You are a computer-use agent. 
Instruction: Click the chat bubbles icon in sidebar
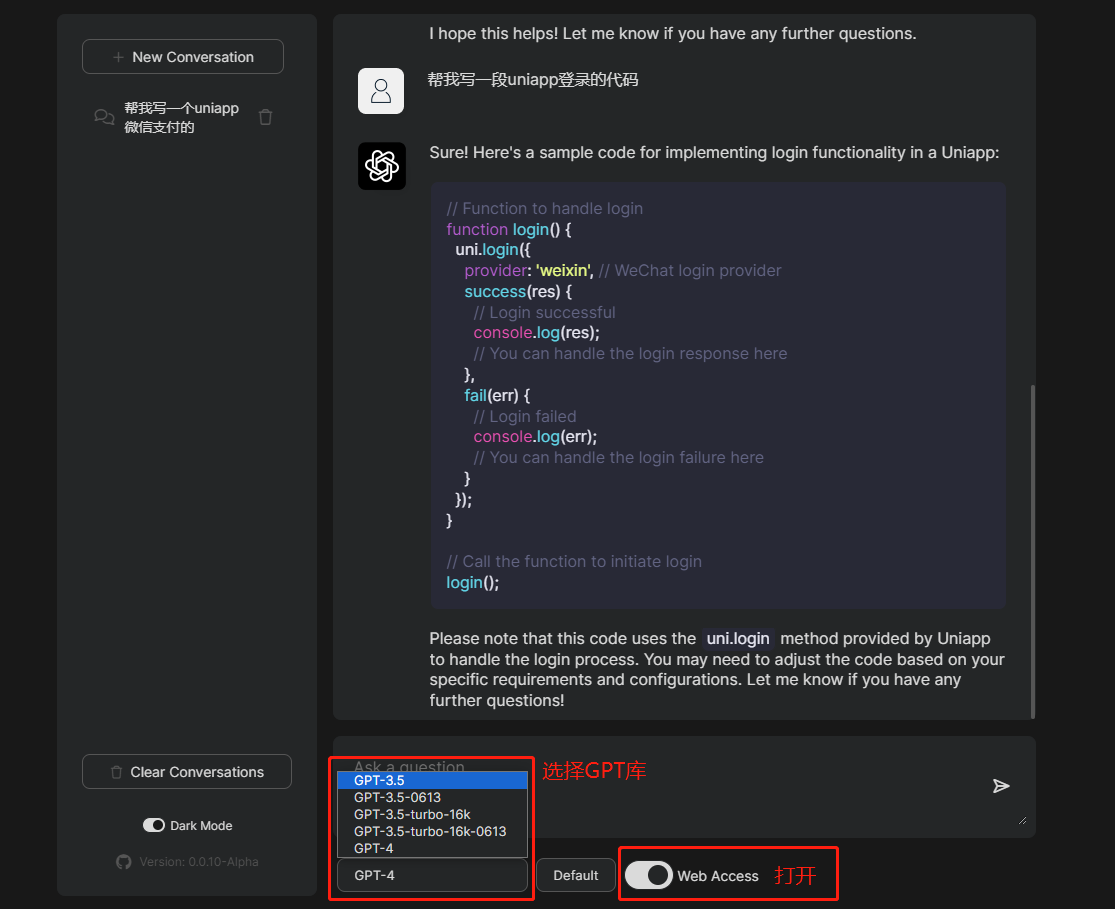(x=105, y=117)
